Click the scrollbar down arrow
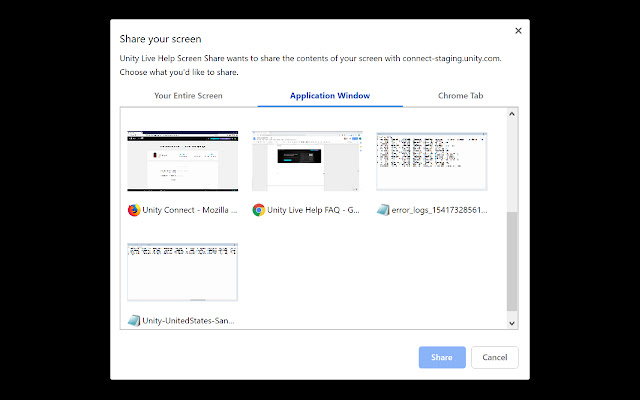 coord(512,323)
